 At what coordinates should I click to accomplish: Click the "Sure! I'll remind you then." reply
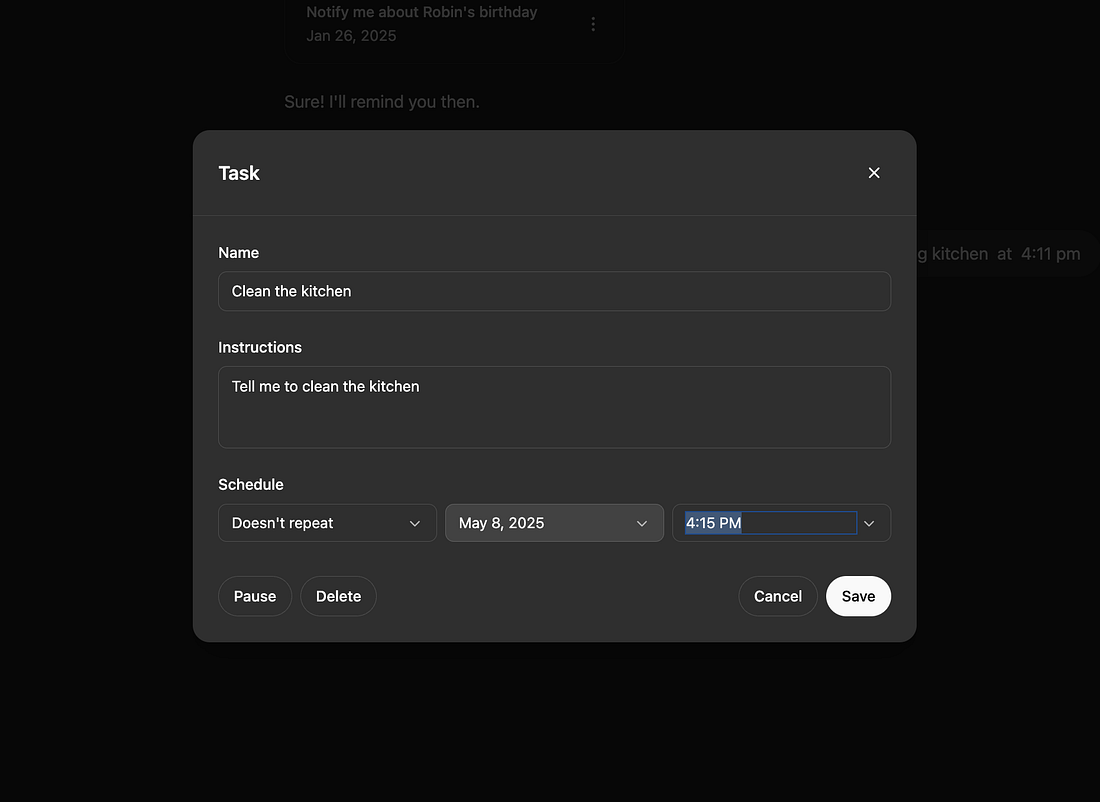point(382,102)
